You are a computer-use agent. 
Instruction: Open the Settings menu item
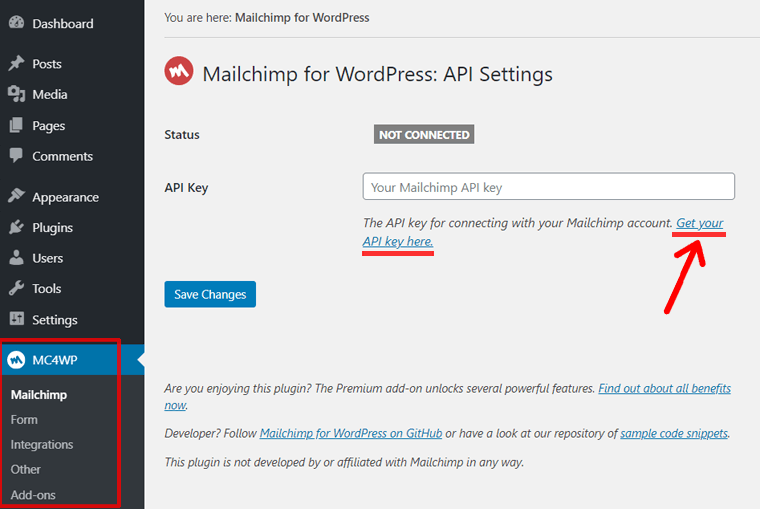coord(55,319)
